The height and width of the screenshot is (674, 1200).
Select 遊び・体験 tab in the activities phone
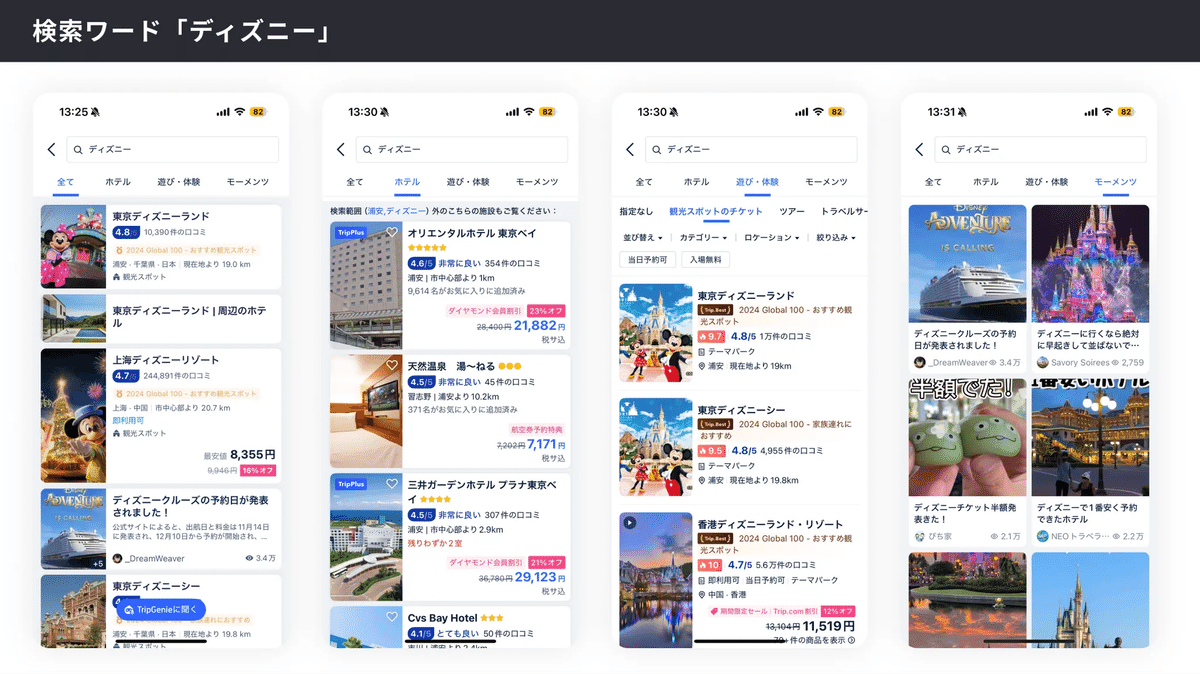[757, 182]
